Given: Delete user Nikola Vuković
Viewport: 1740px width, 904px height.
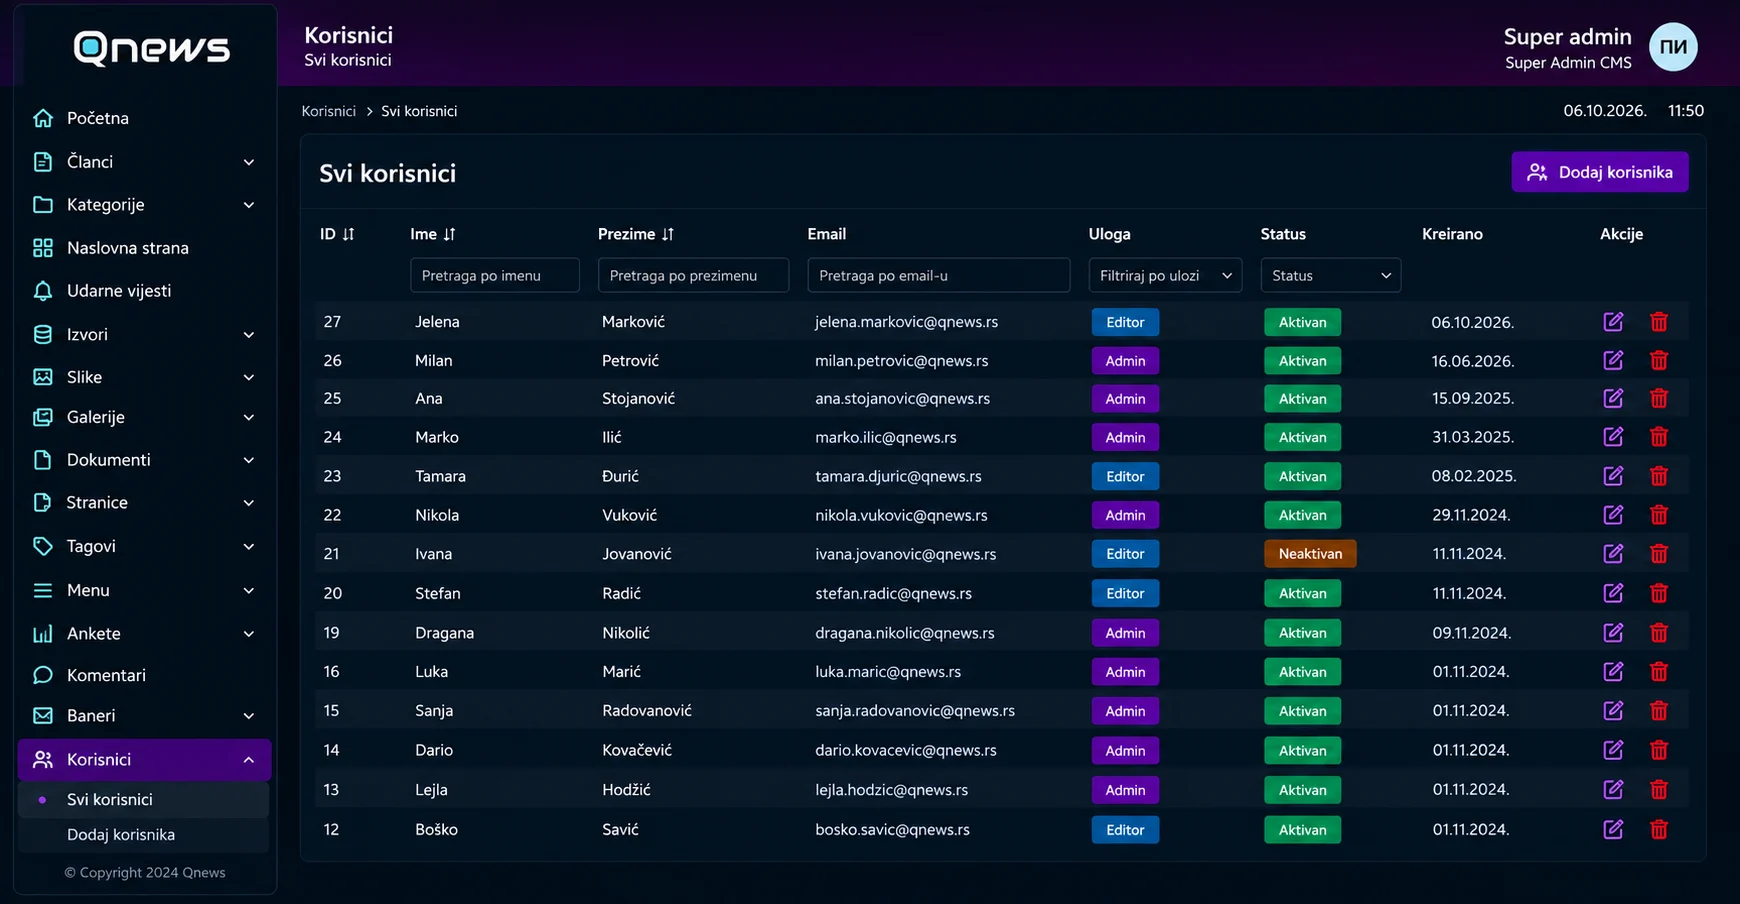Looking at the screenshot, I should (x=1659, y=515).
